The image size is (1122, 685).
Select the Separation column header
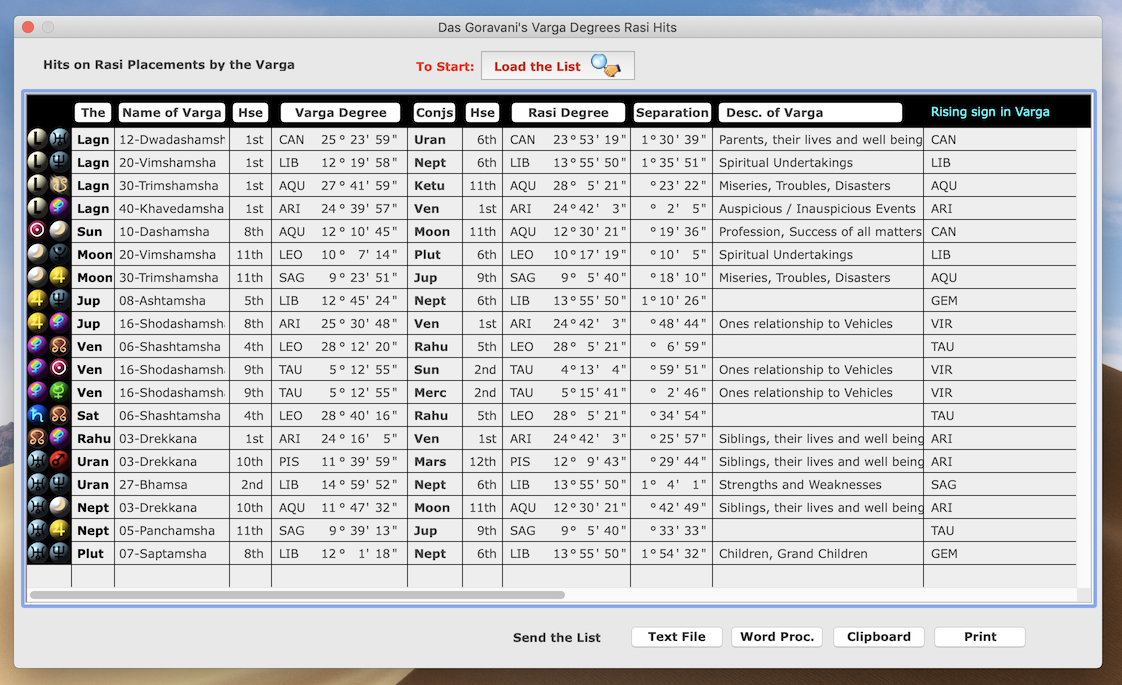coord(672,113)
